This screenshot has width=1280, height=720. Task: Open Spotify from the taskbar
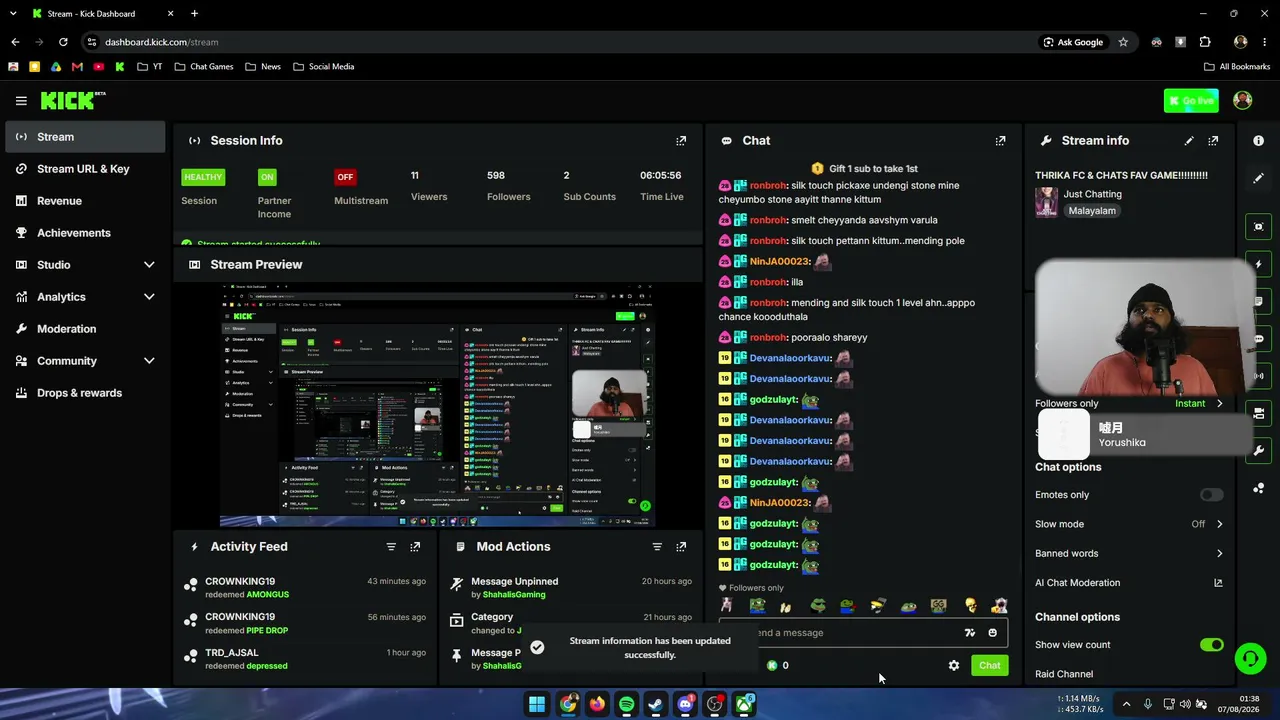point(626,705)
